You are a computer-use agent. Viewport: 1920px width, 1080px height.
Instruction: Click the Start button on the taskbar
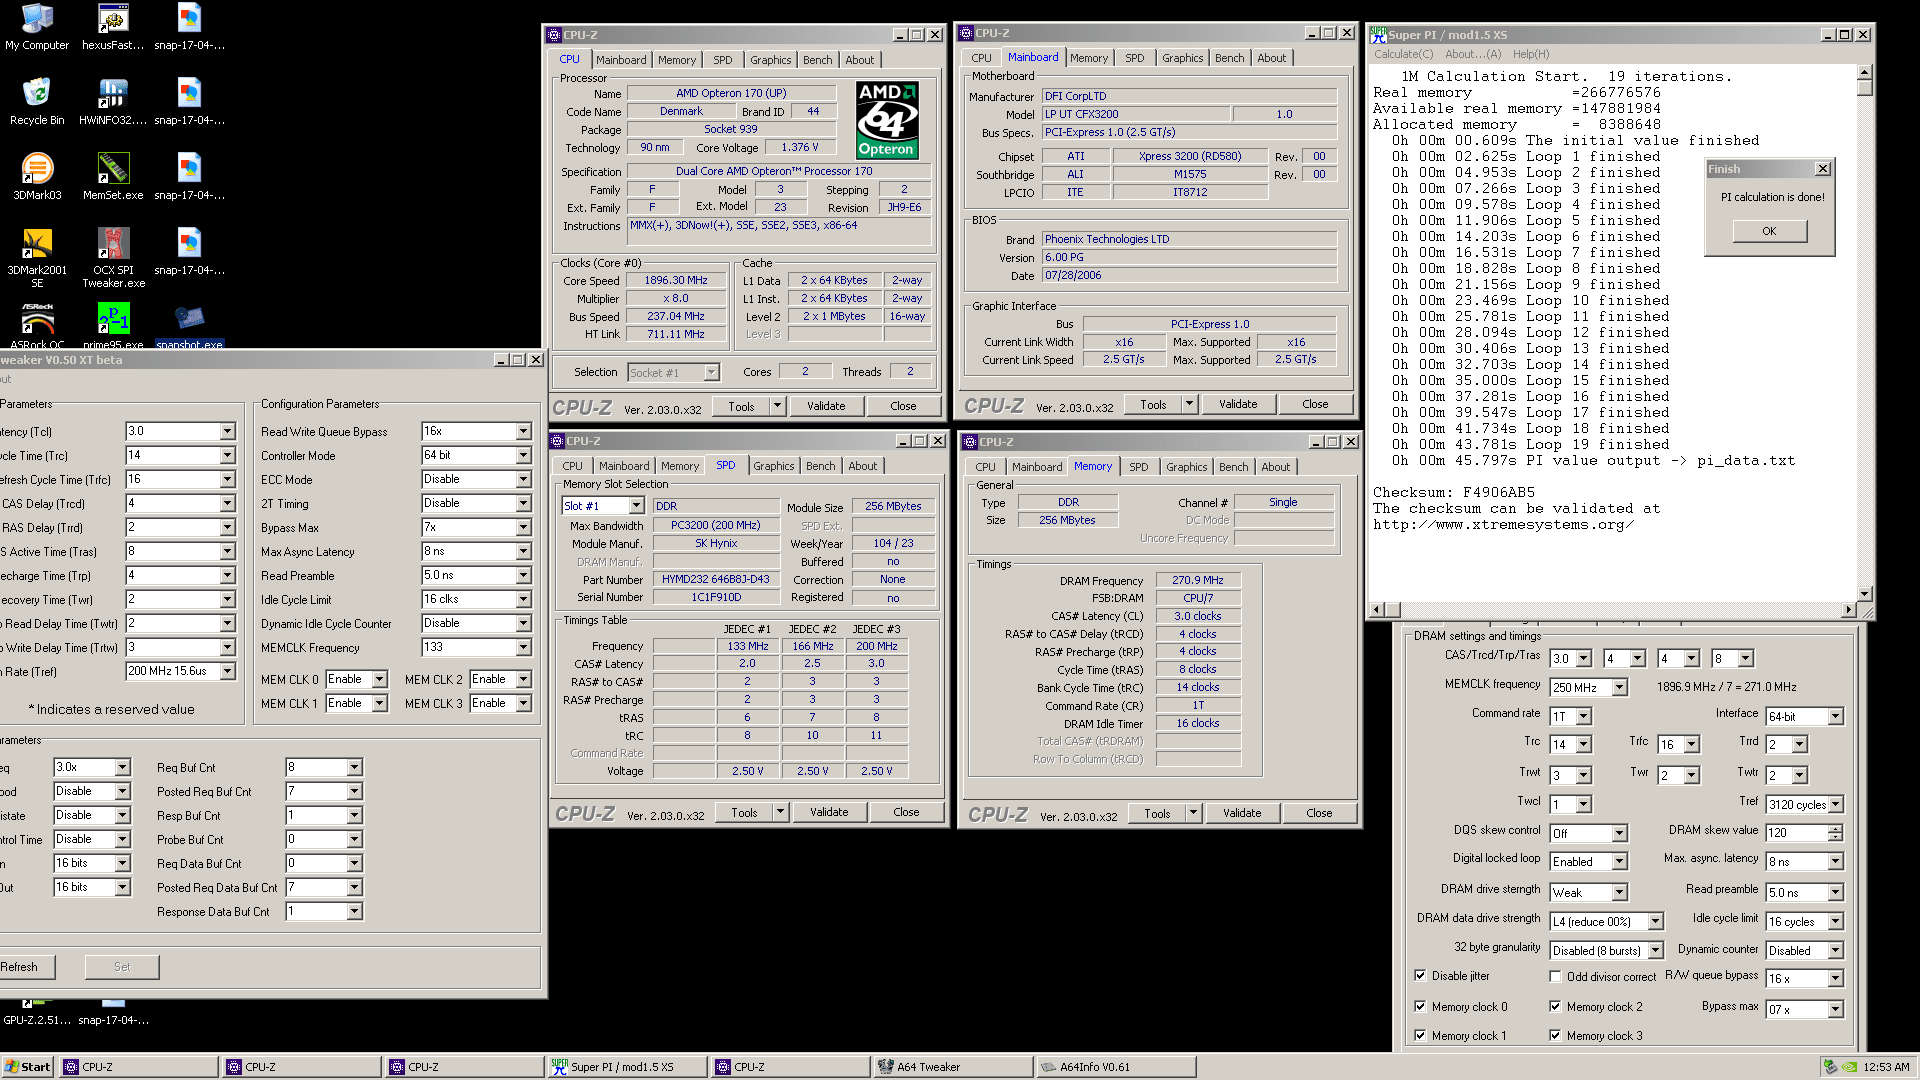coord(27,1067)
